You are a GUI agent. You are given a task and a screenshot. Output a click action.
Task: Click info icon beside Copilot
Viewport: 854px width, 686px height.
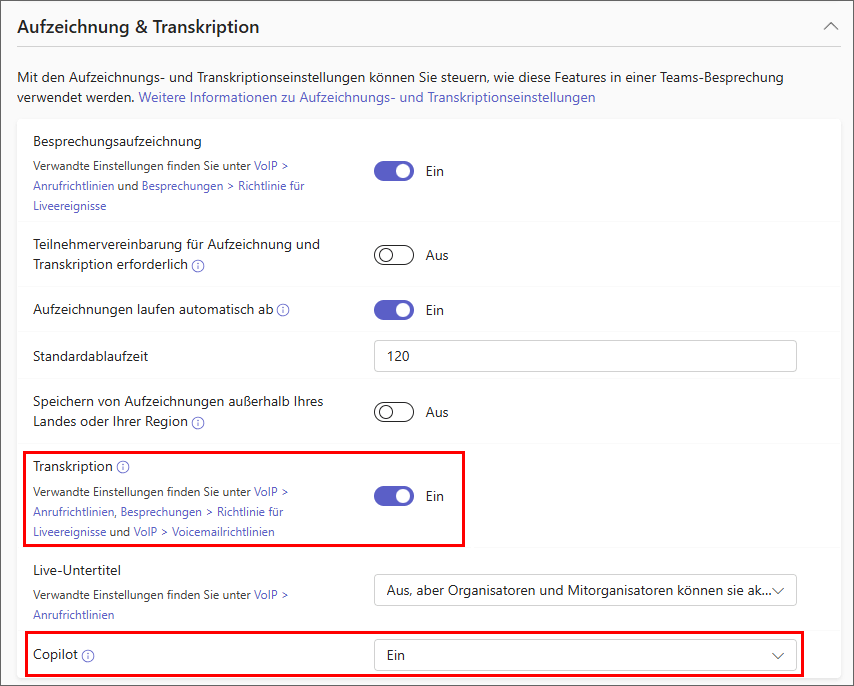coord(88,656)
